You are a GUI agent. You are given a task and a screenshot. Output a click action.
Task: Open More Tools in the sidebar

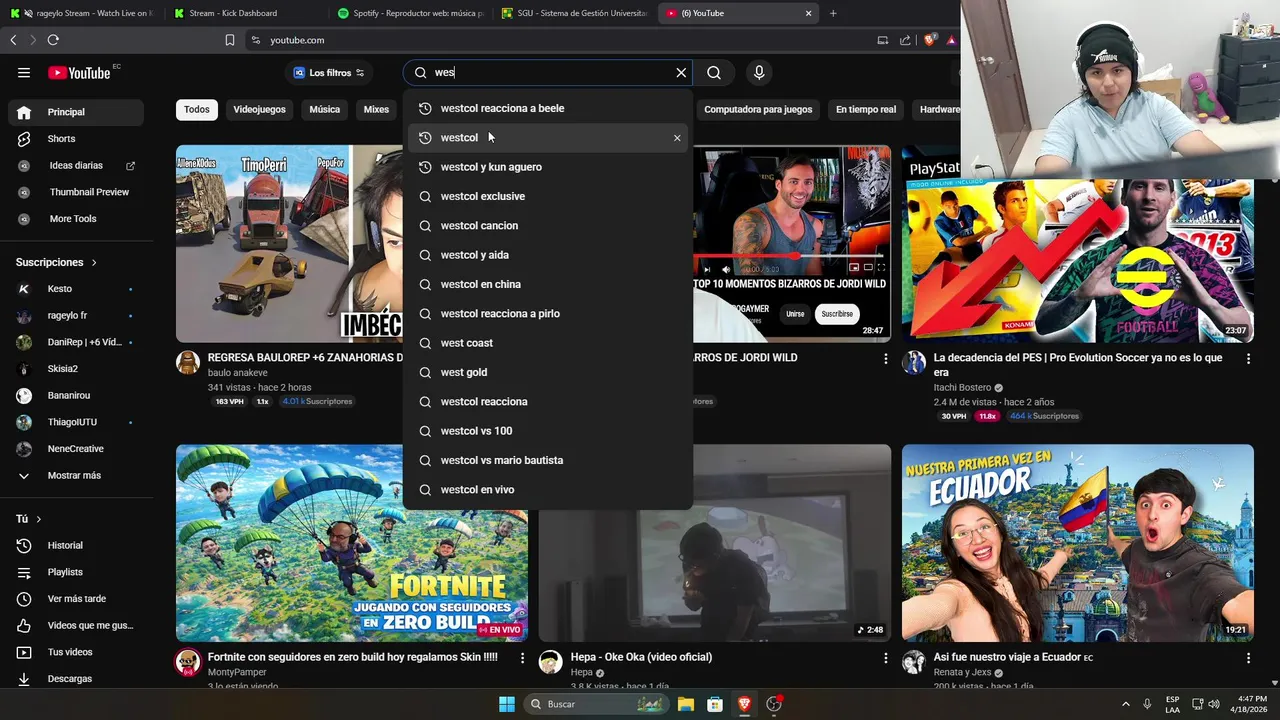point(76,219)
